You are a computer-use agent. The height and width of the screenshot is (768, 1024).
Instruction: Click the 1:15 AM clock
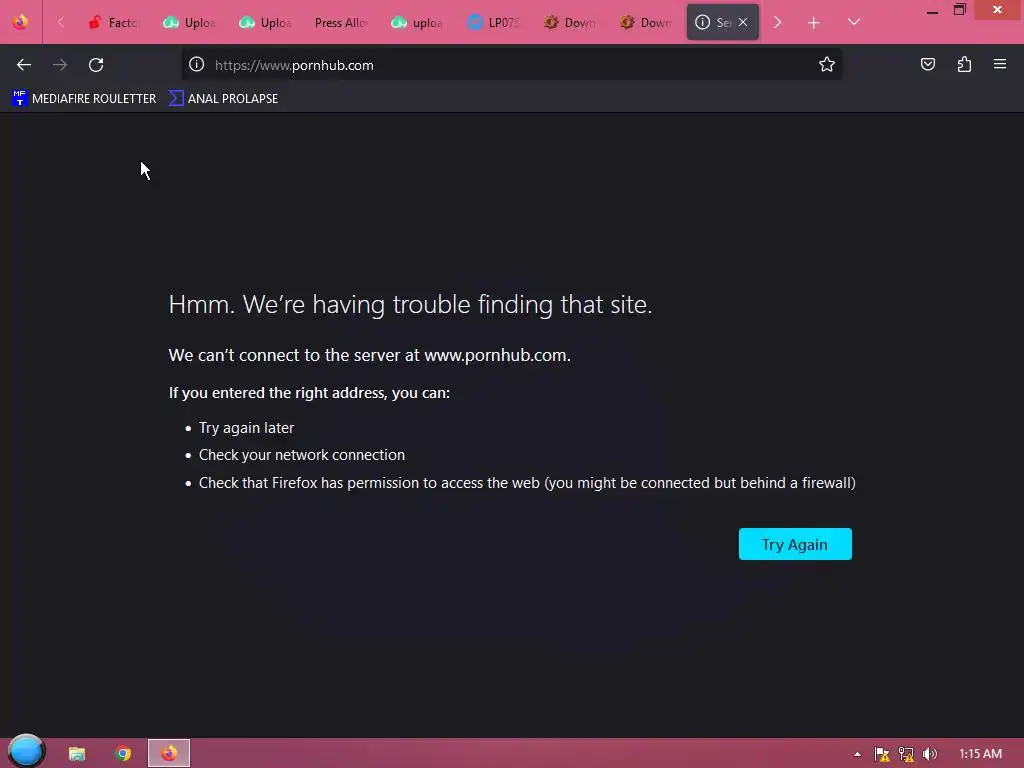point(980,754)
